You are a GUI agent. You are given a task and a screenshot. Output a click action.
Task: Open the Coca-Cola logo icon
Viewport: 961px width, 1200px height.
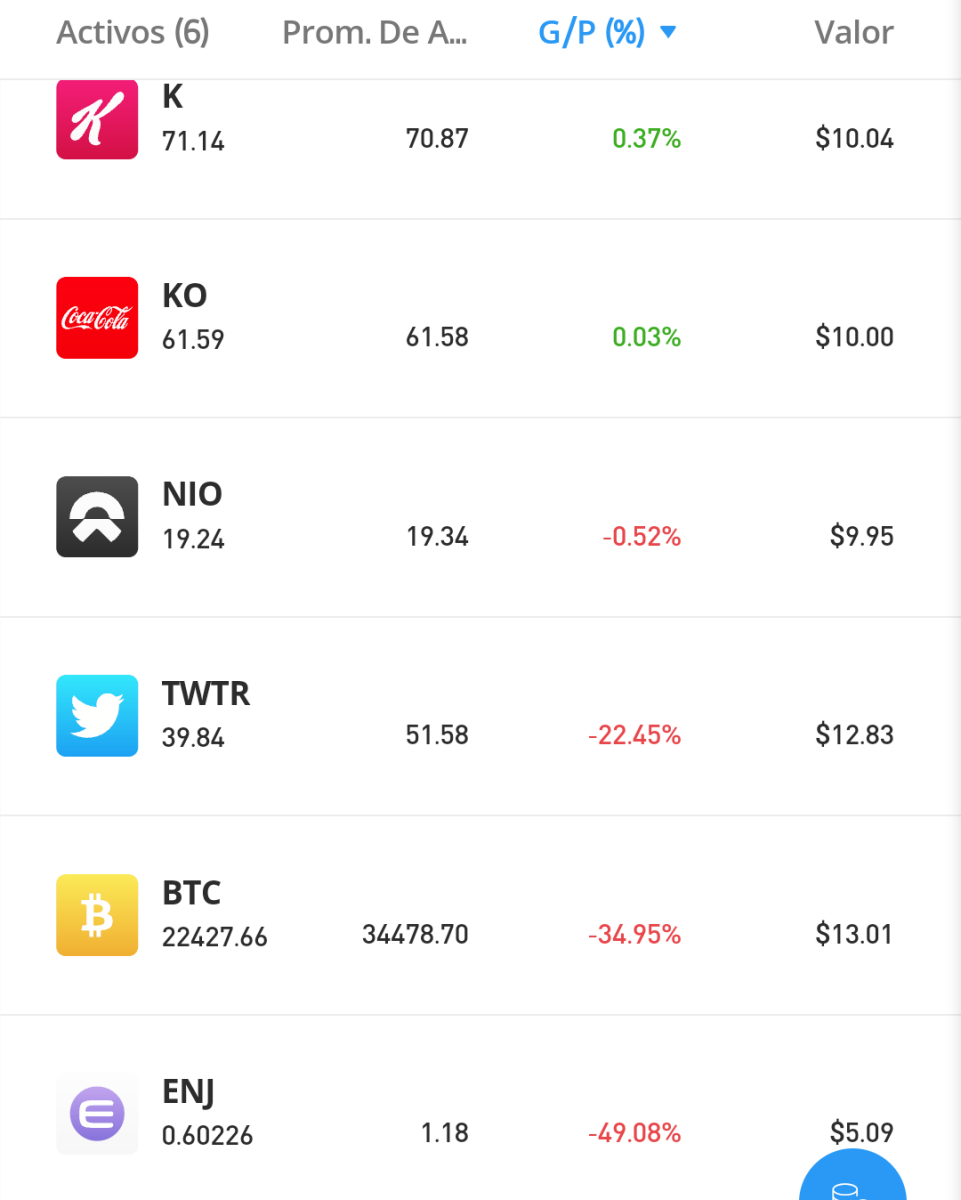point(97,318)
